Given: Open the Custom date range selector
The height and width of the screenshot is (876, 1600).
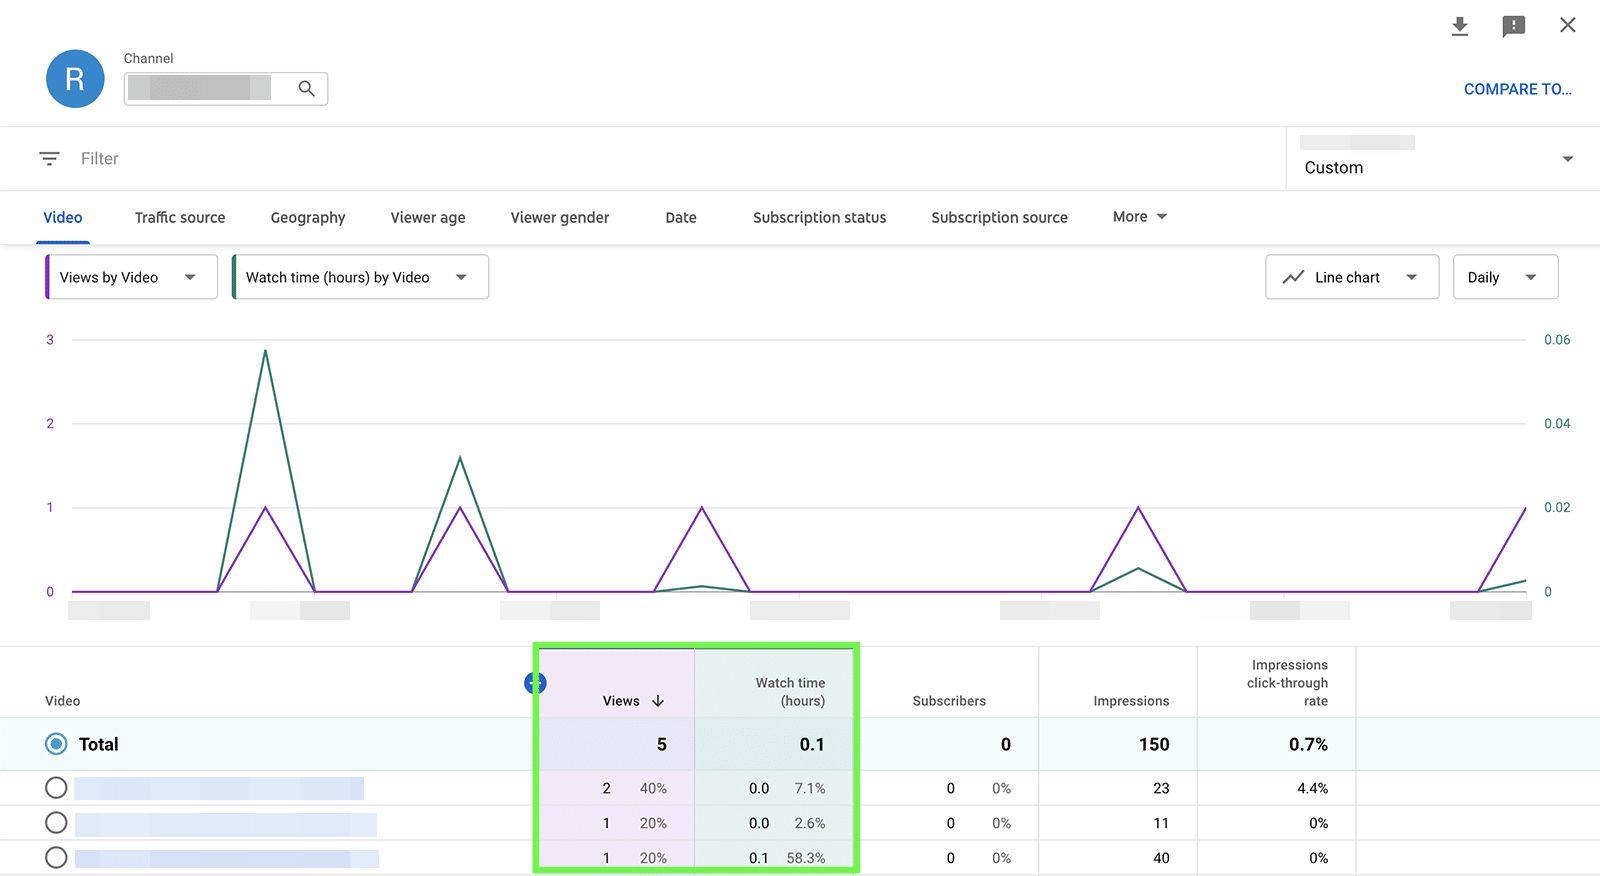Looking at the screenshot, I should coord(1438,159).
